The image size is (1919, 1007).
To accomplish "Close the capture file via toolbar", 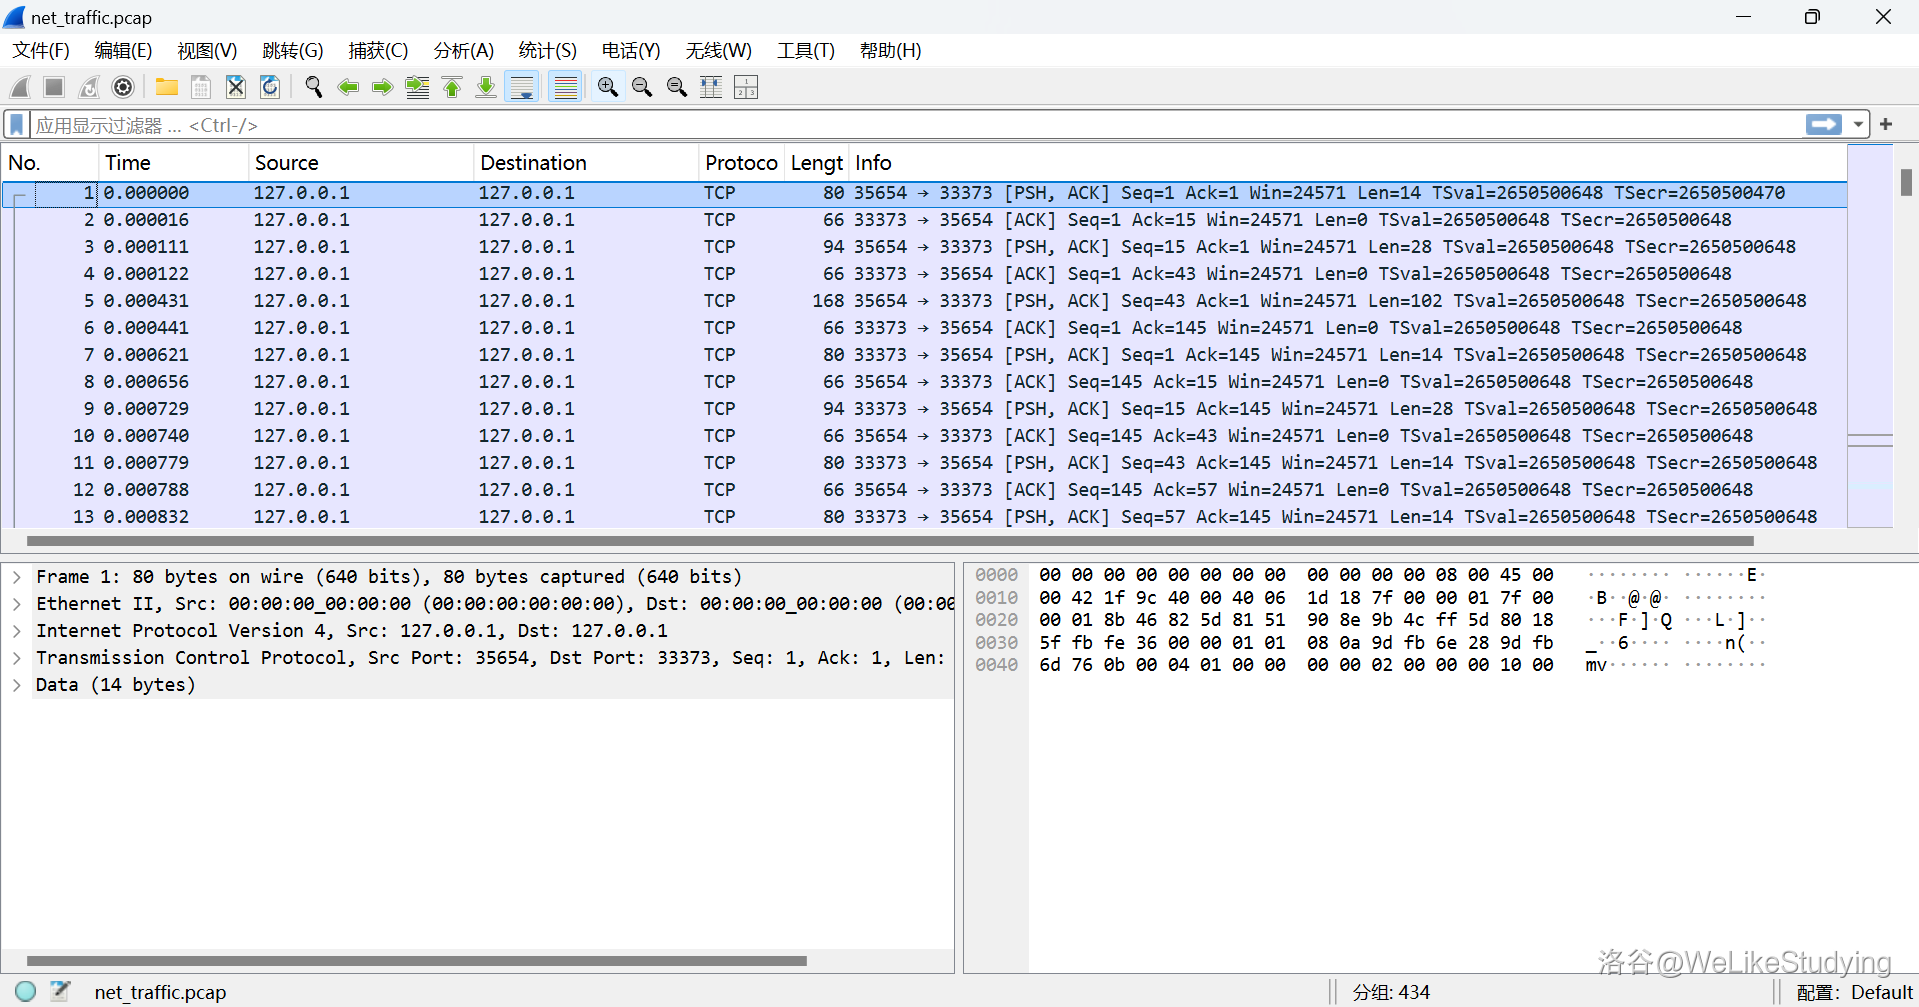I will [x=235, y=88].
